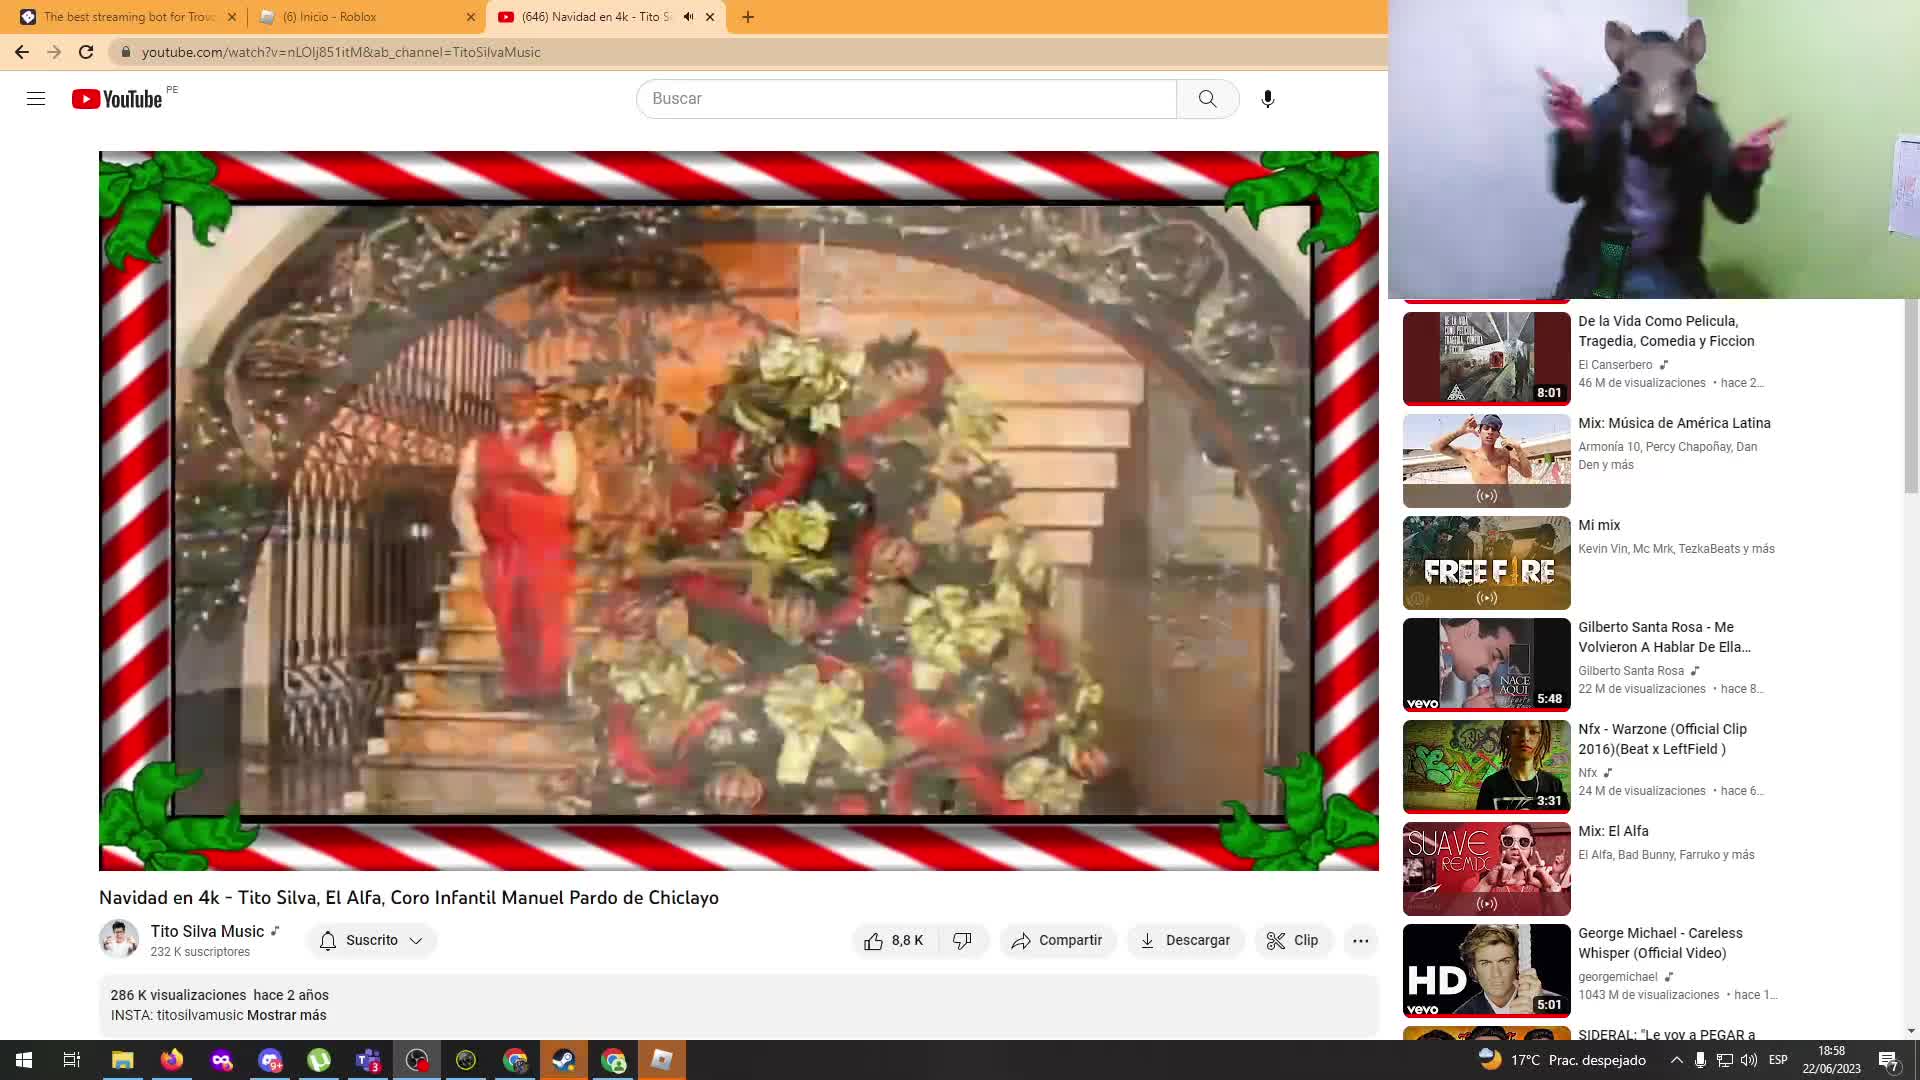View site information via the padlock icon
Screen dimensions: 1920x1080
click(125, 52)
